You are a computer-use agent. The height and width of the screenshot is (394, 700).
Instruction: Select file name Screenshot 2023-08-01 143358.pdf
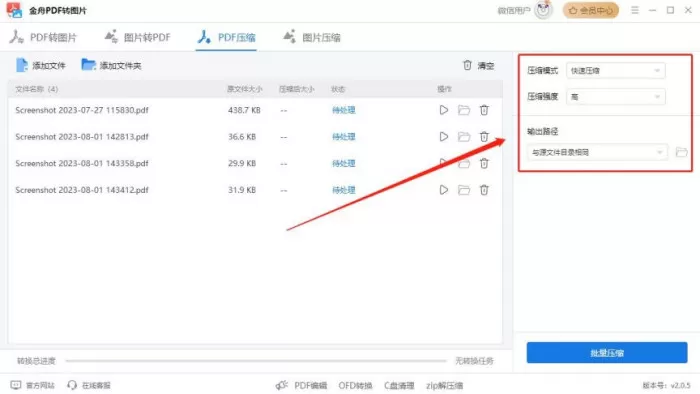pos(82,163)
